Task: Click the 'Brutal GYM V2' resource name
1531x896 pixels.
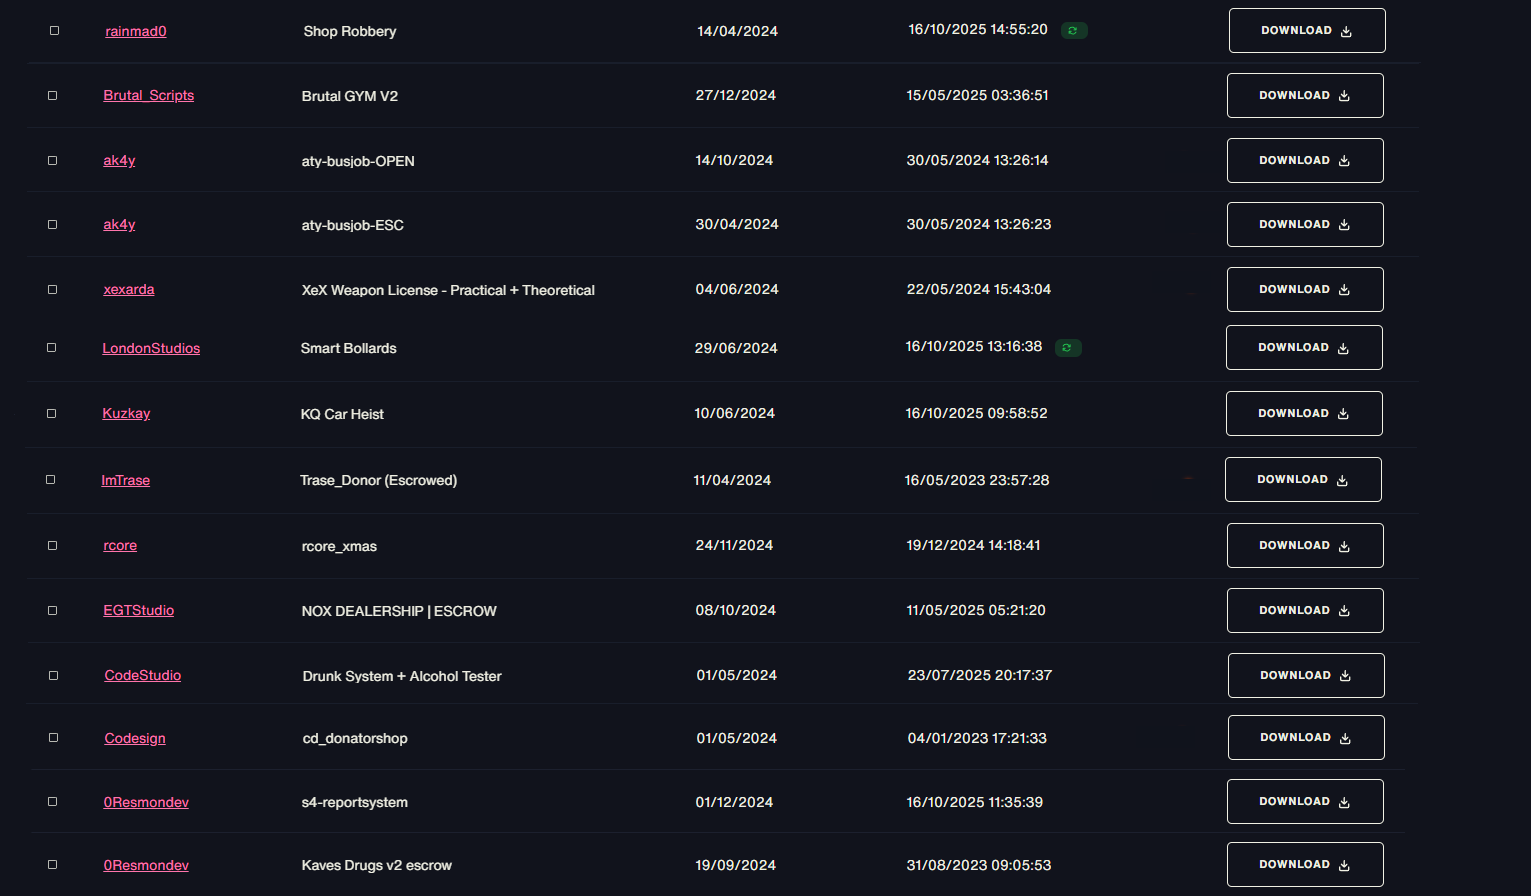Action: tap(350, 96)
